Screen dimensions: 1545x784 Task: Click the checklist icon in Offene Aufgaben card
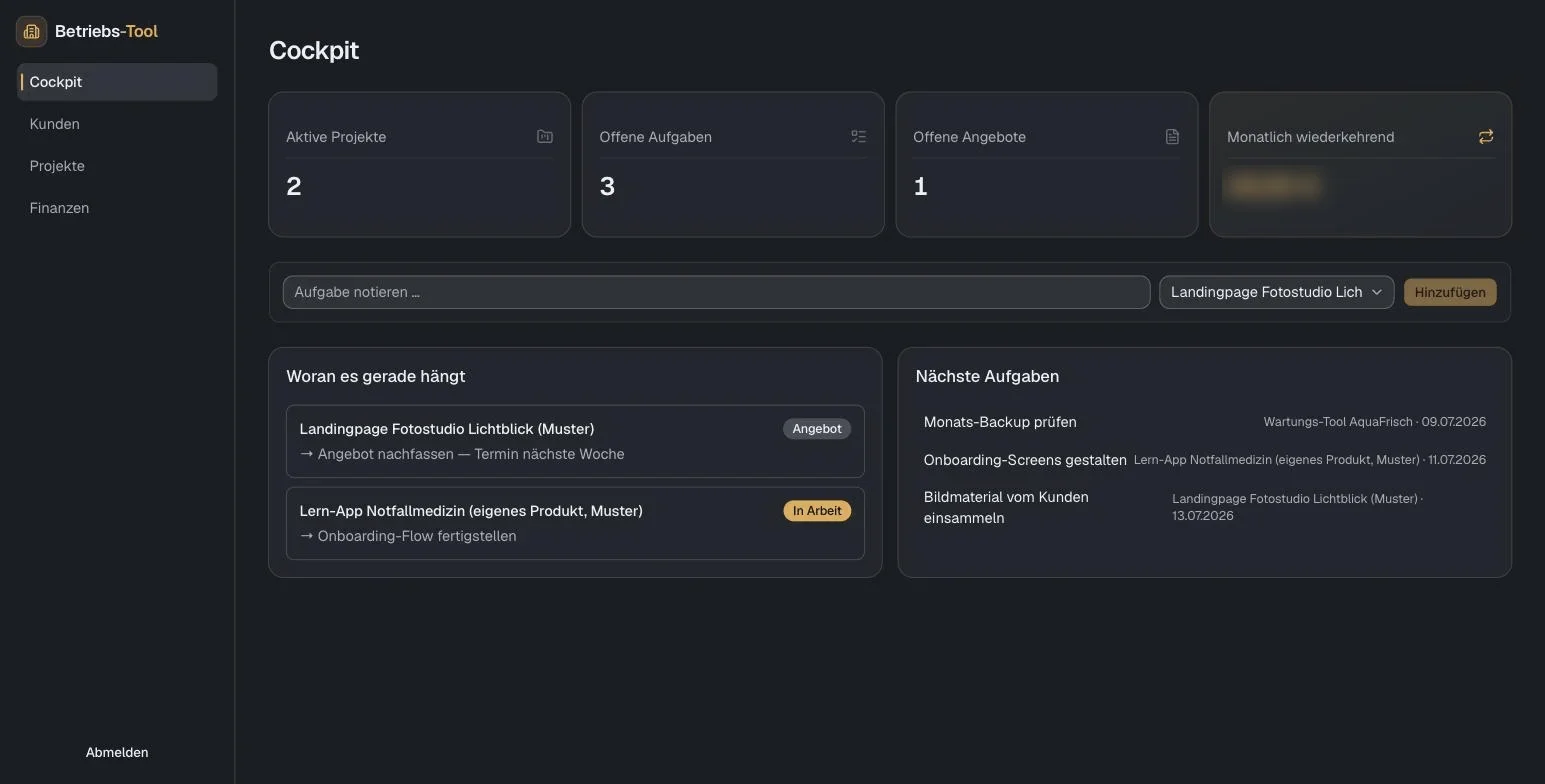point(858,136)
